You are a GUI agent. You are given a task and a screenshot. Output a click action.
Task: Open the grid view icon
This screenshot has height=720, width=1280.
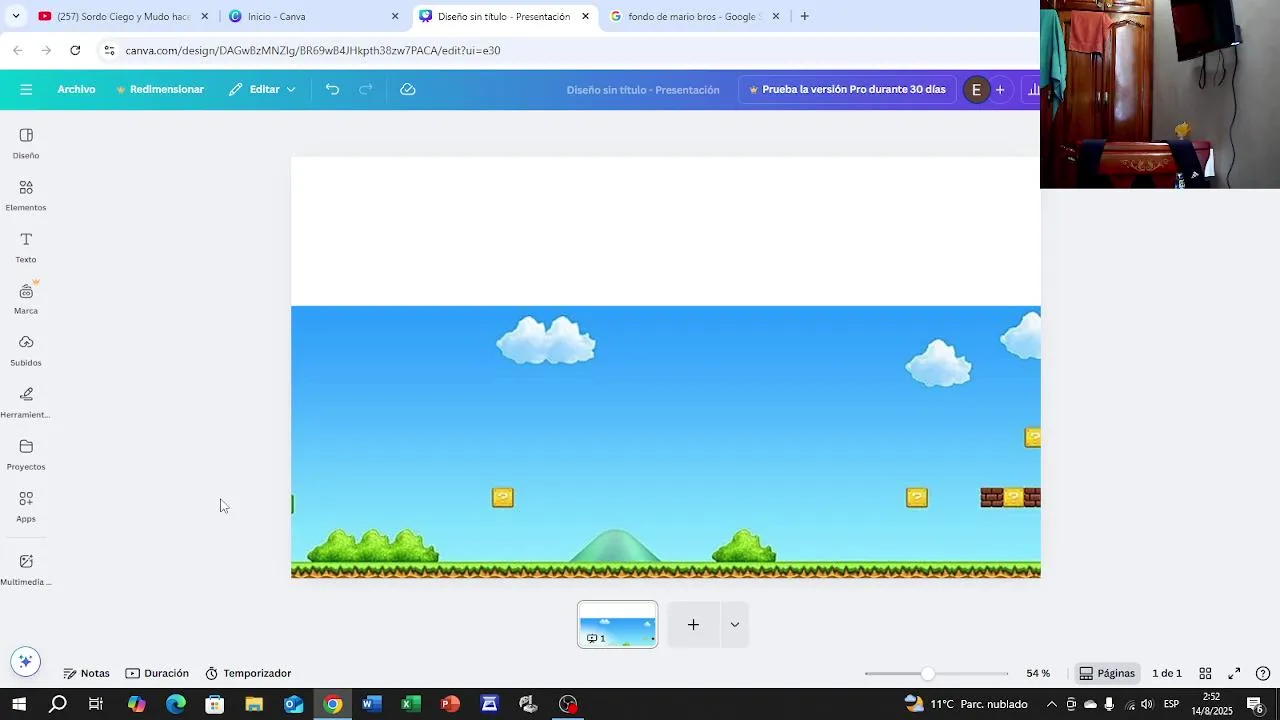pyautogui.click(x=1205, y=674)
